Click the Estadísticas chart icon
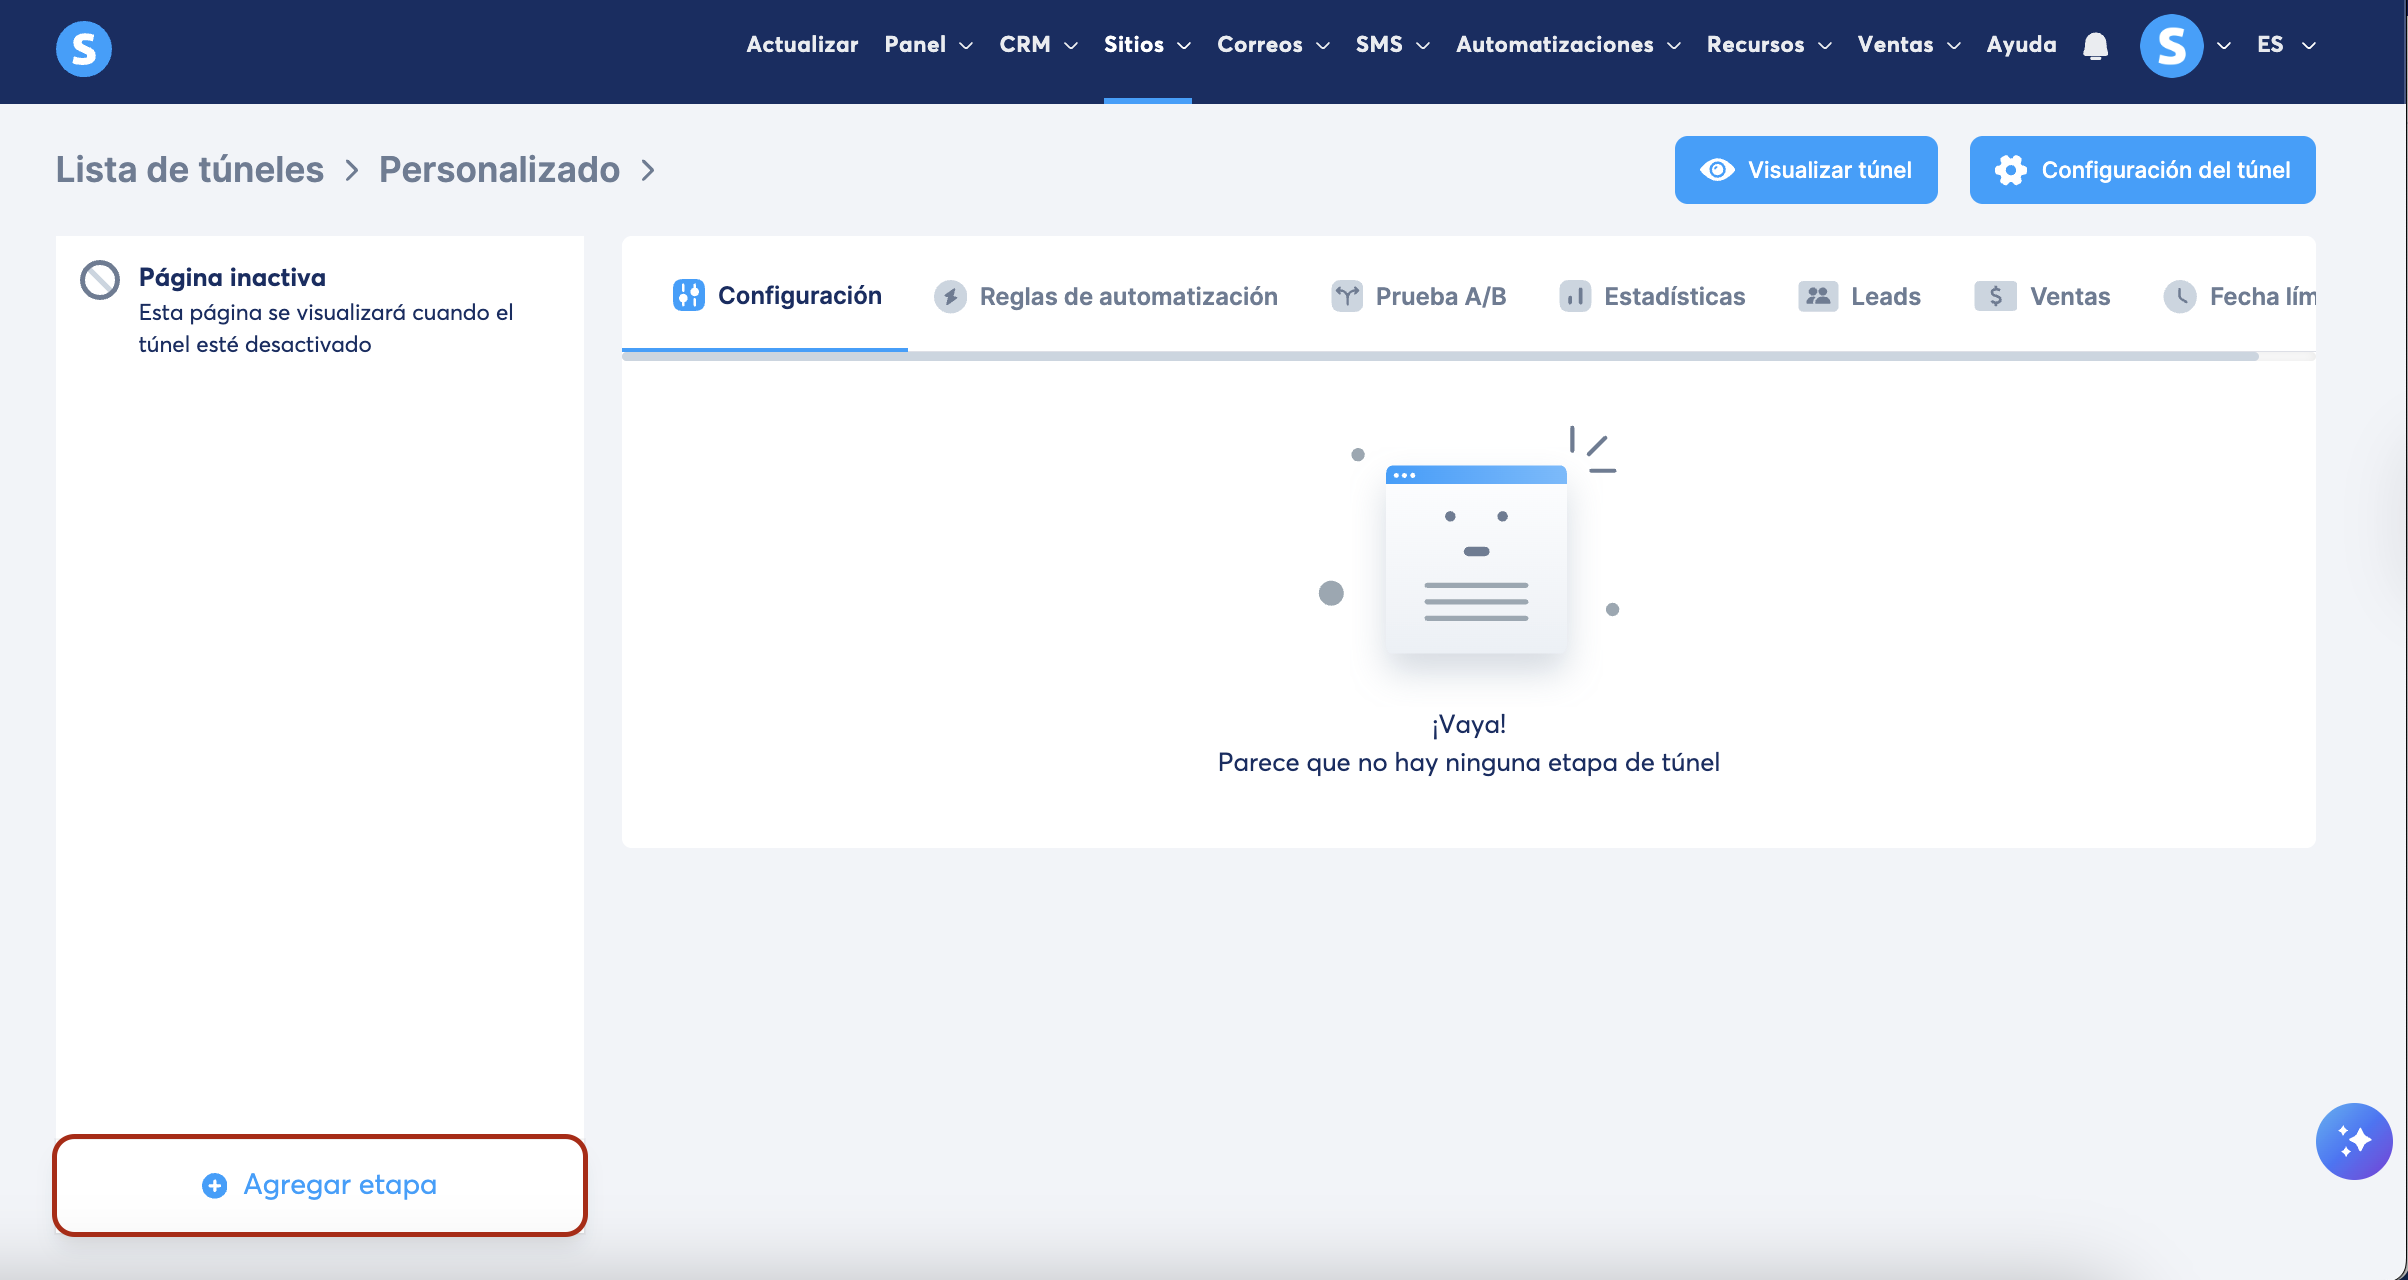 [x=1574, y=296]
